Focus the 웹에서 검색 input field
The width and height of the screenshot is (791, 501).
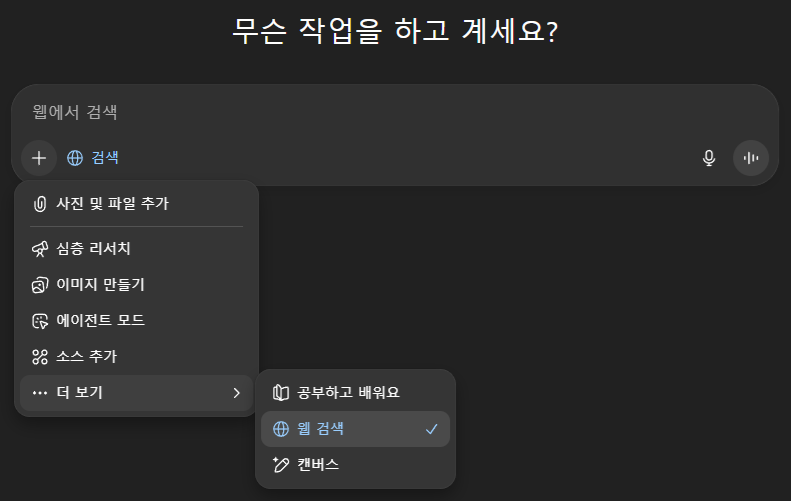pyautogui.click(x=390, y=113)
